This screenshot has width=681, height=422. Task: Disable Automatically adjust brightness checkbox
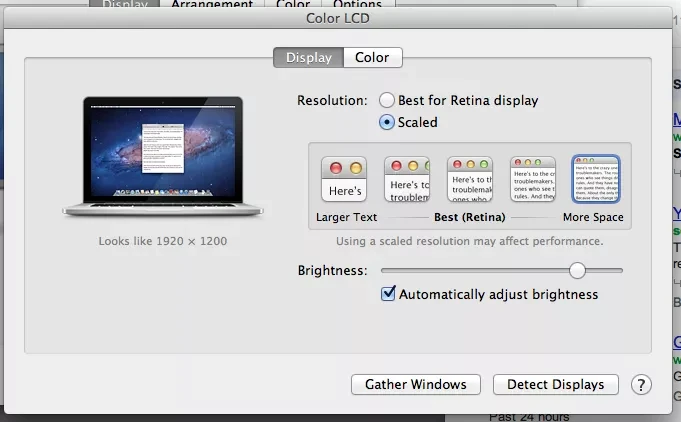(389, 294)
